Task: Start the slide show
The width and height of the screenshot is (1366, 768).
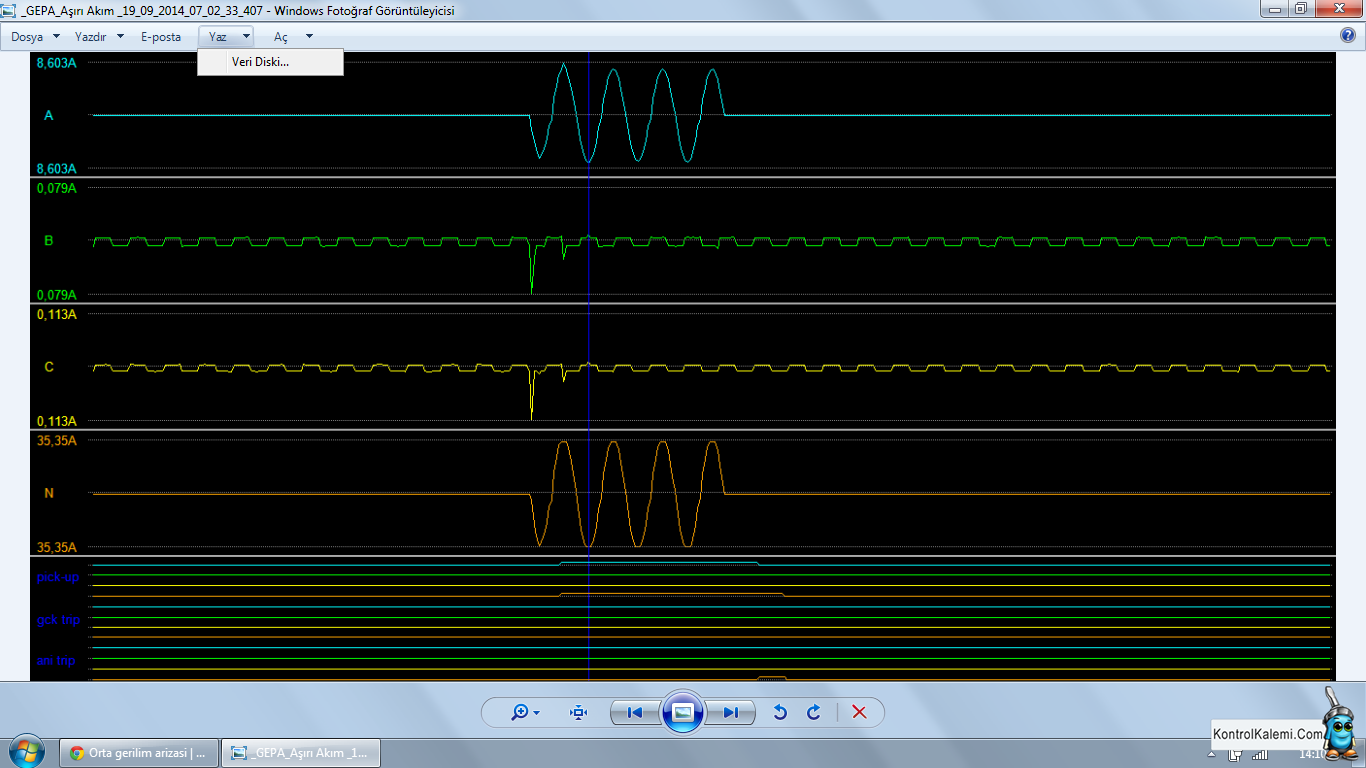Action: coord(683,712)
